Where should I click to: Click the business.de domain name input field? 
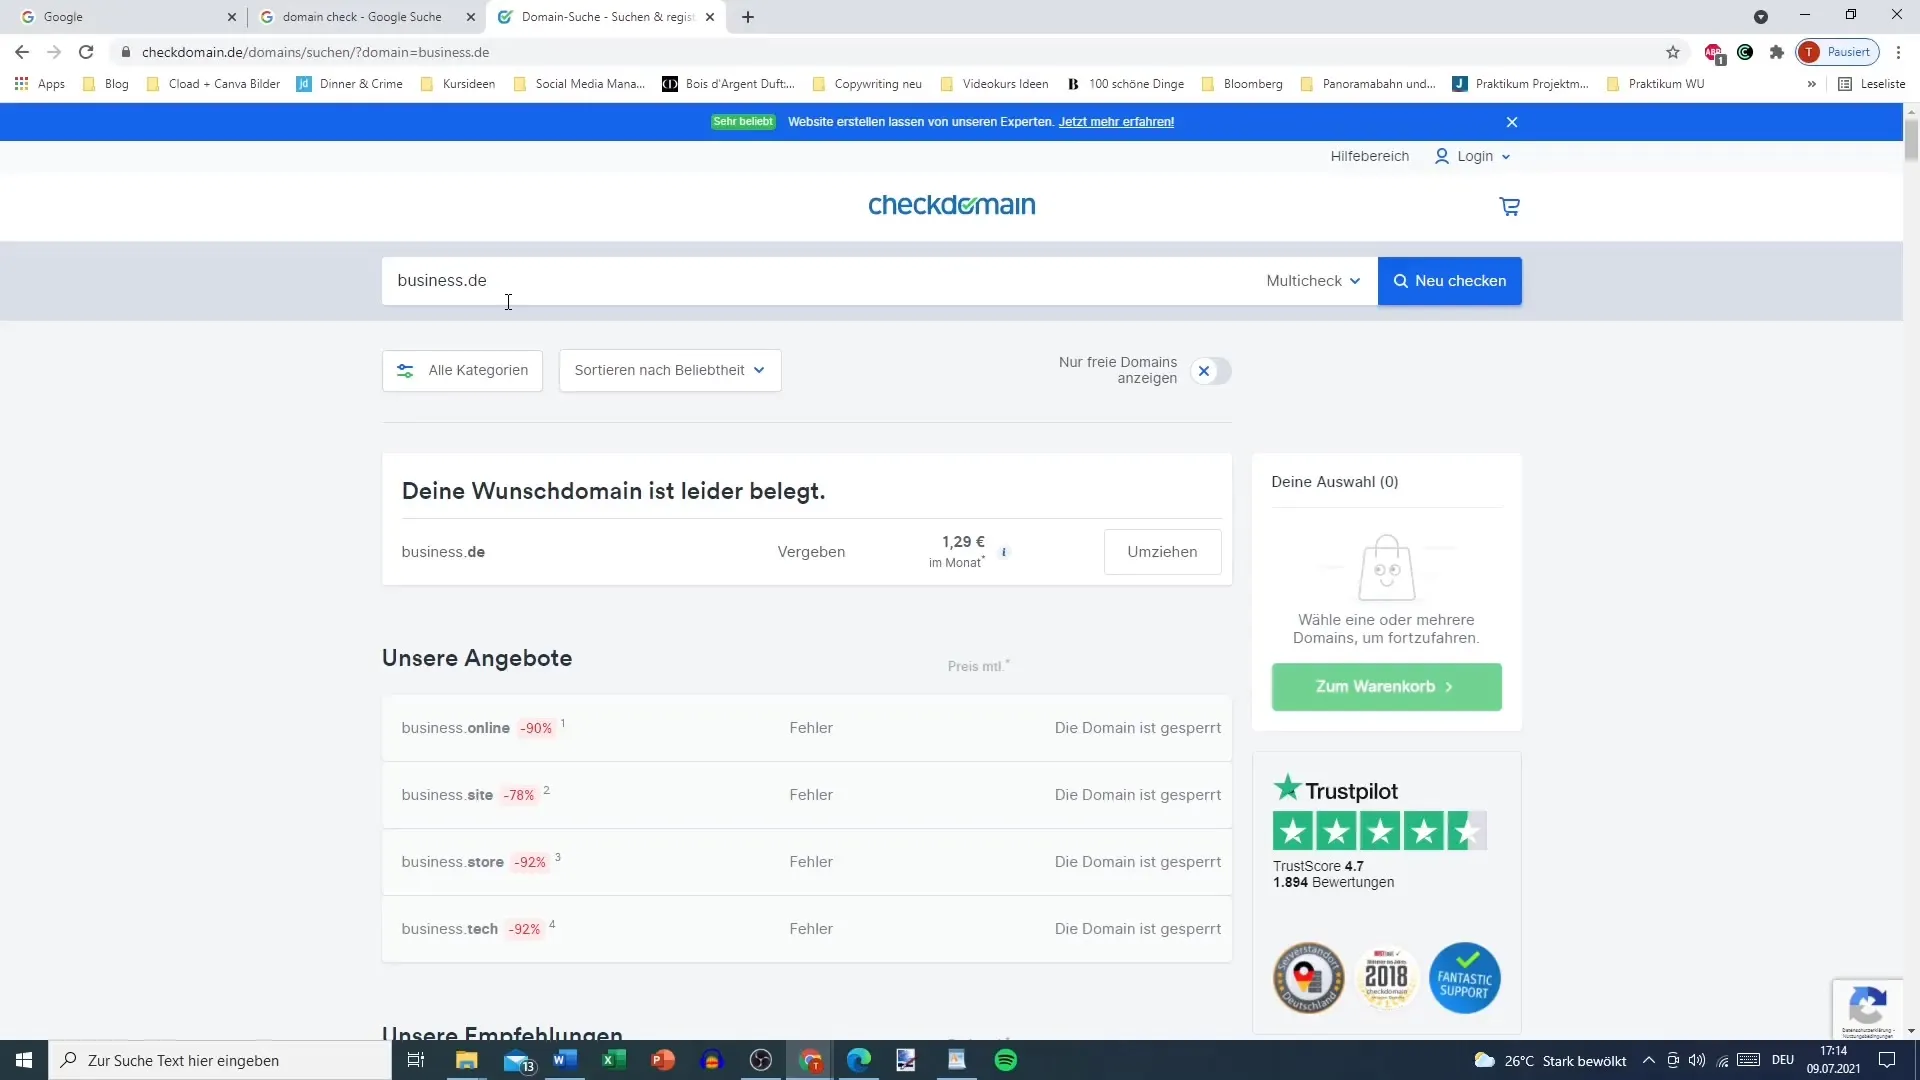click(820, 280)
